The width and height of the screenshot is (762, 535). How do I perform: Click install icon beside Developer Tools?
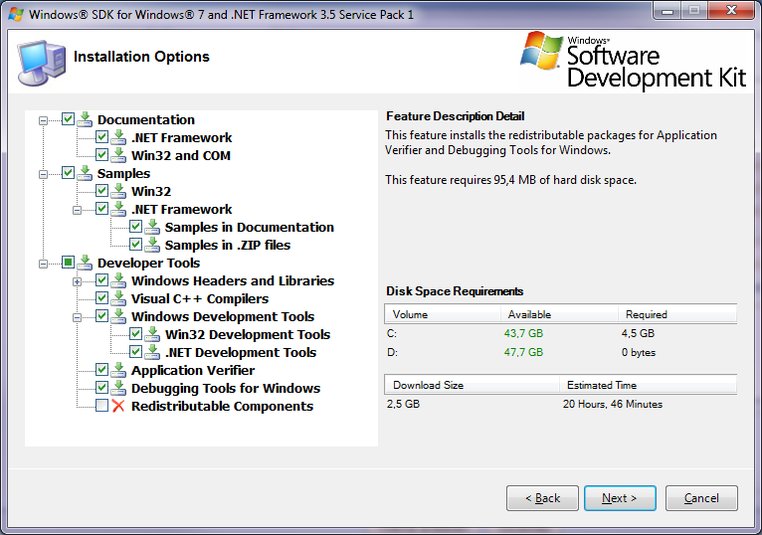coord(85,262)
